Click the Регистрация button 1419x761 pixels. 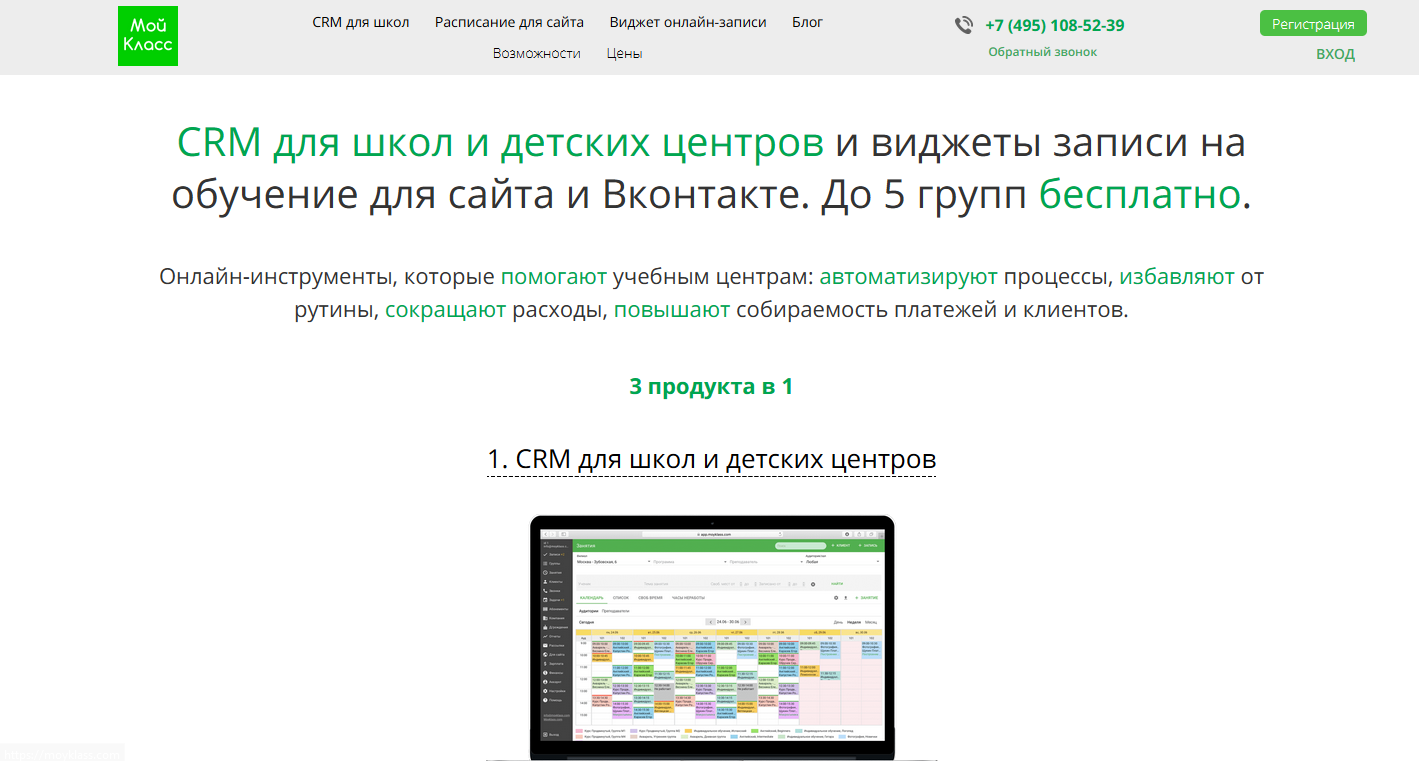1313,24
